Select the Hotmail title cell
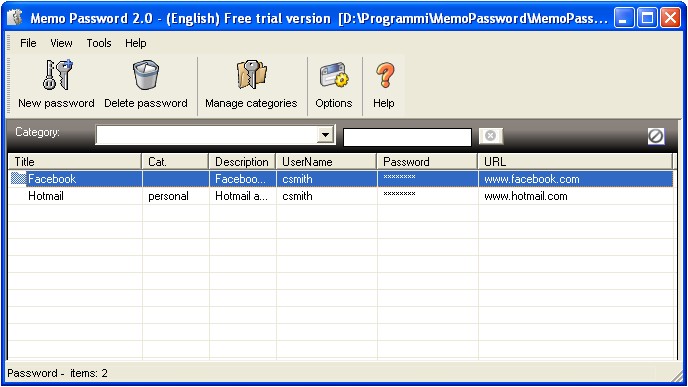Screen dimensions: 688x387 tap(46, 196)
